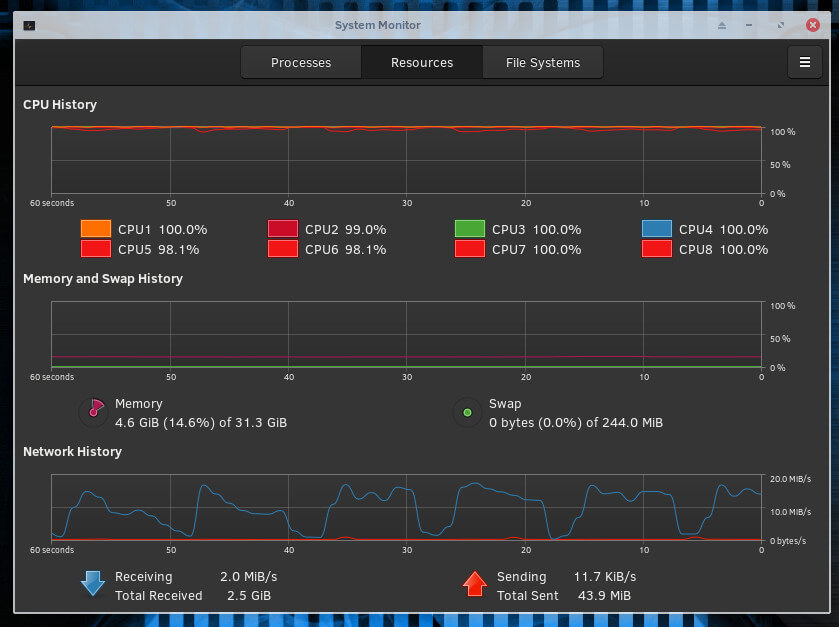Select the Resources tab
The width and height of the screenshot is (839, 627).
point(422,63)
